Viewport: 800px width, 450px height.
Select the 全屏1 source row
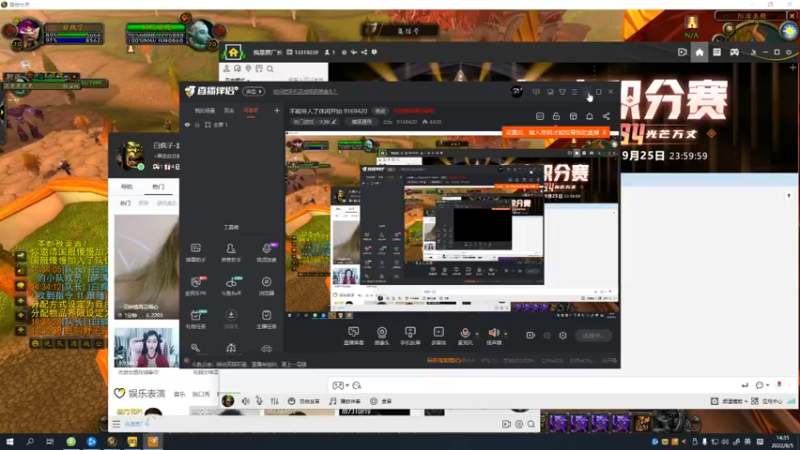pos(232,124)
